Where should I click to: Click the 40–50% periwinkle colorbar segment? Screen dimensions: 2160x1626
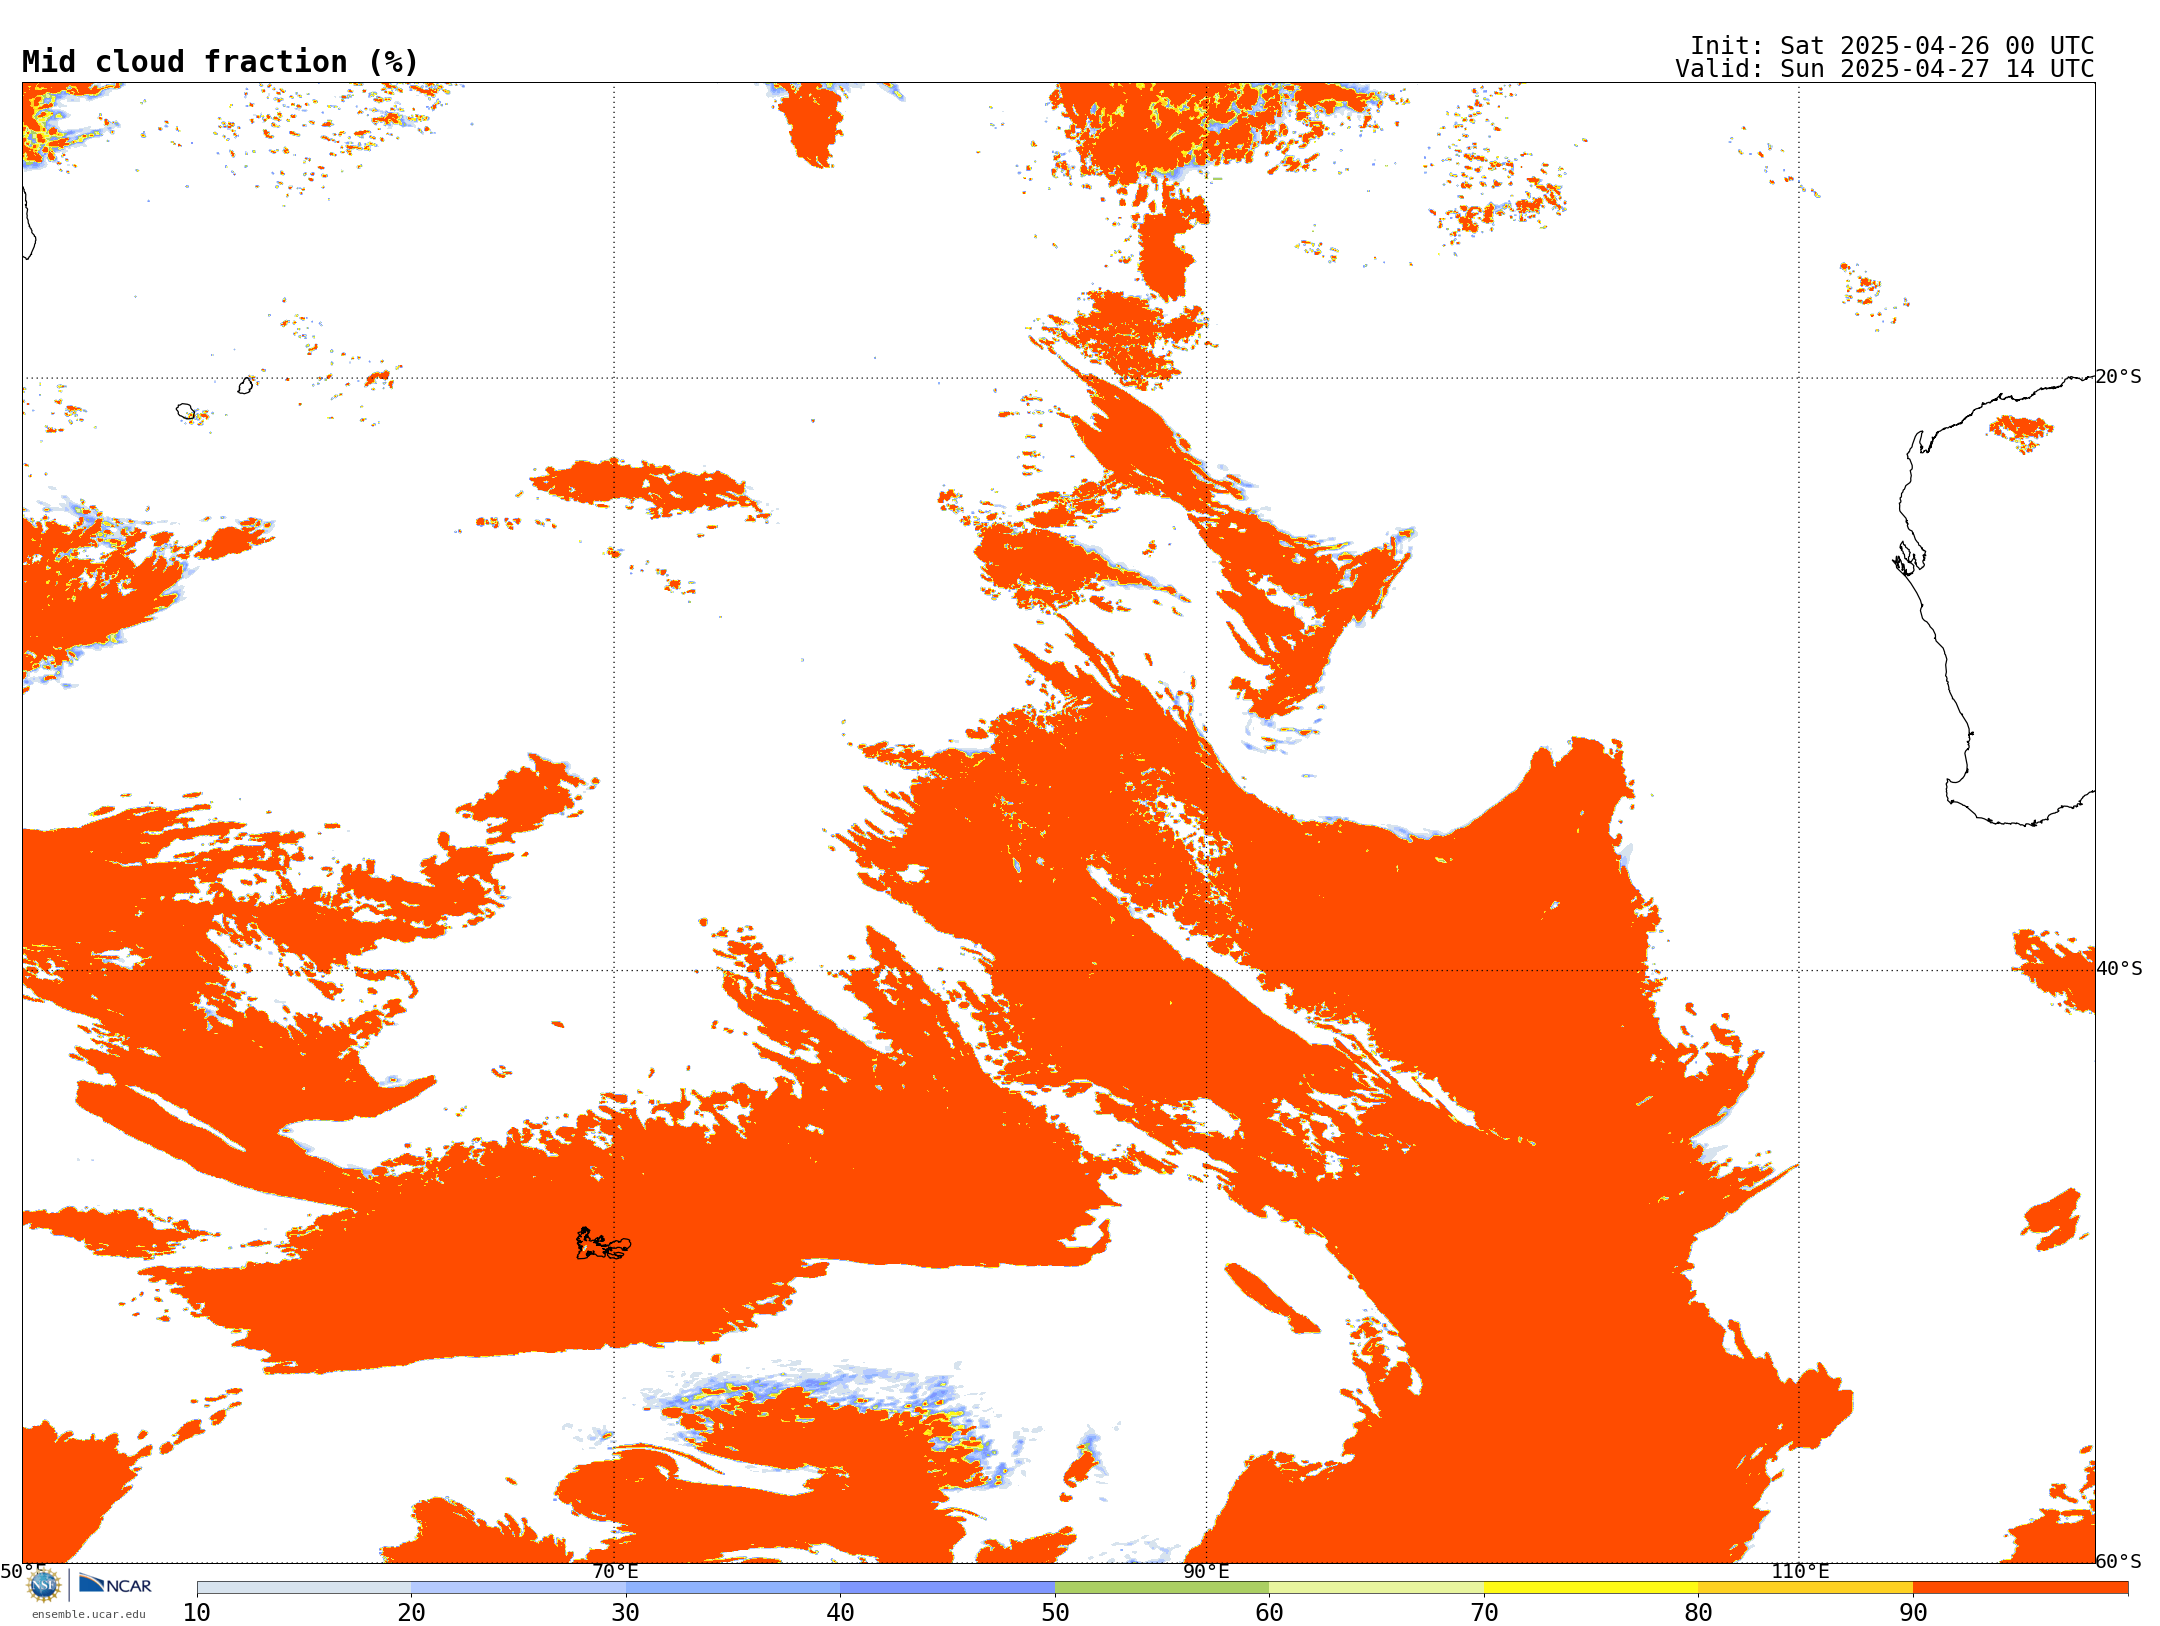[947, 1588]
